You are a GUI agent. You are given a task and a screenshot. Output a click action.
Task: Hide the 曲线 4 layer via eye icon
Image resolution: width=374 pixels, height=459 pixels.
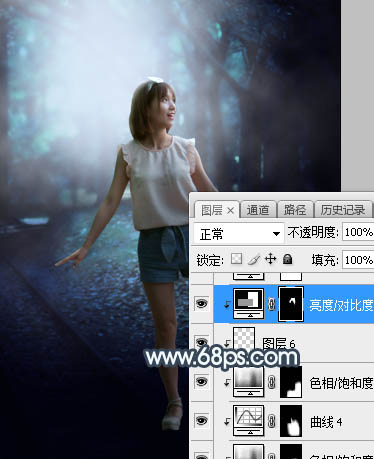(202, 421)
